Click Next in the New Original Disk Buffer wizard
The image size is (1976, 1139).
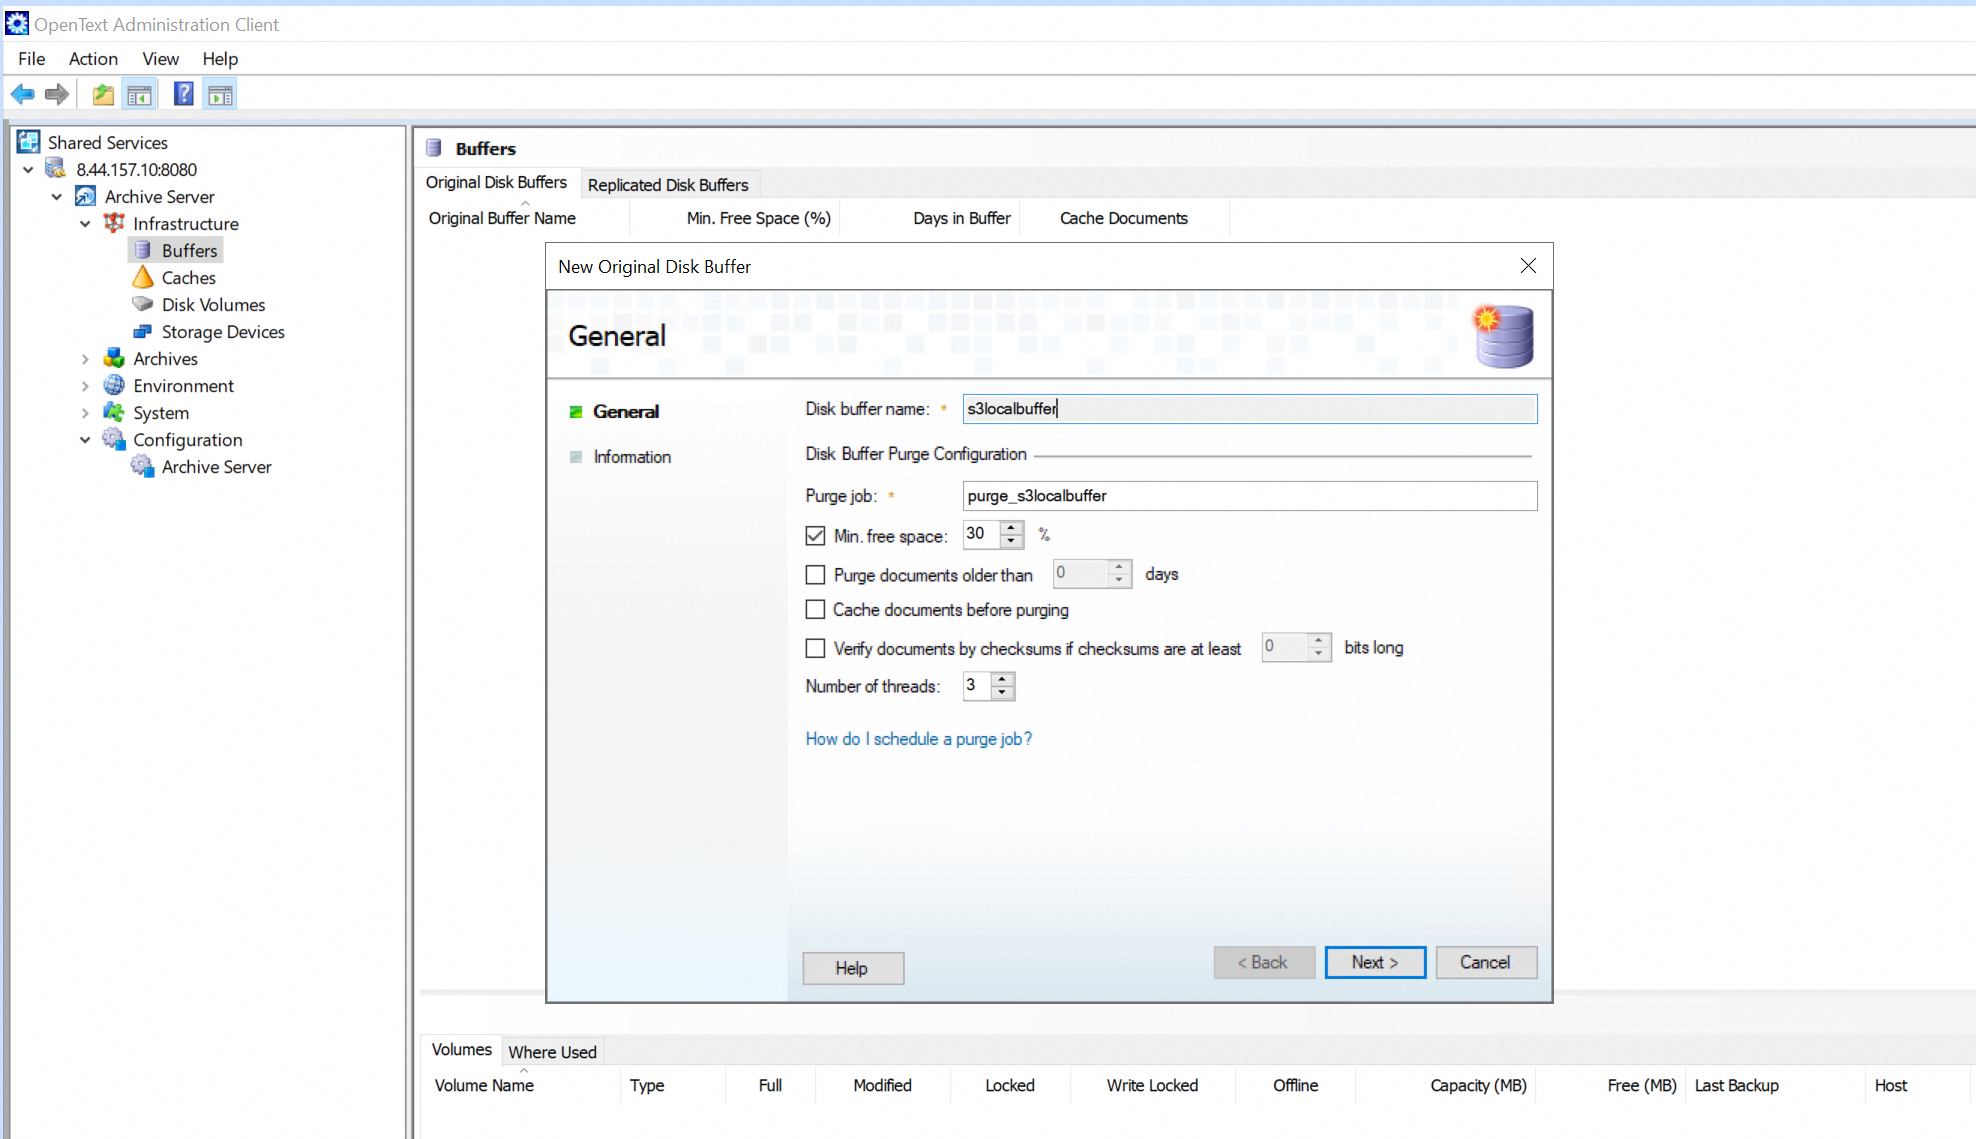click(1375, 962)
